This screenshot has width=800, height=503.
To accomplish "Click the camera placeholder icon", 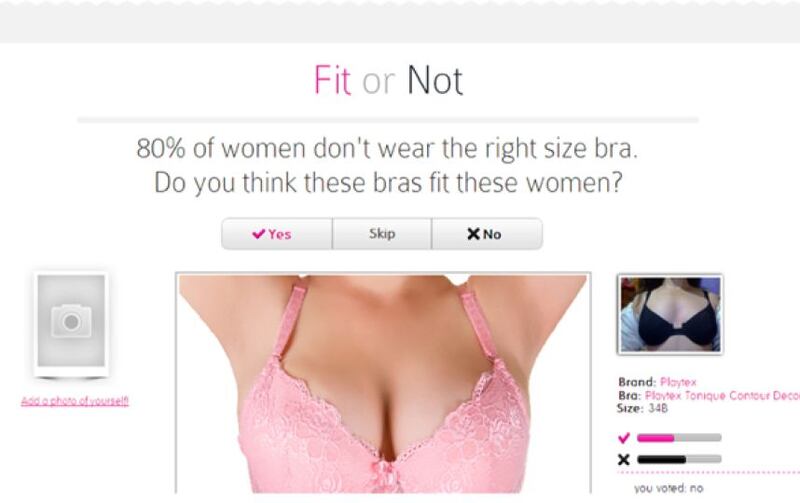I will click(71, 321).
